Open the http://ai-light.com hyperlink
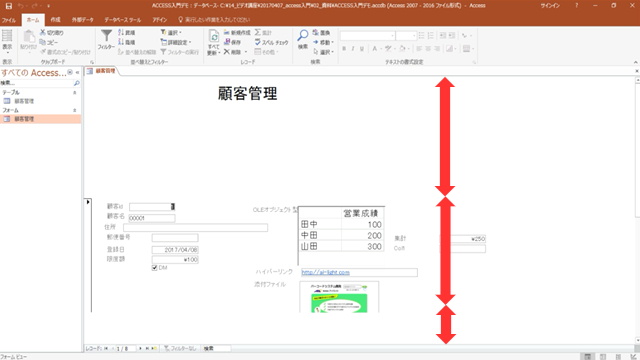 tap(325, 272)
